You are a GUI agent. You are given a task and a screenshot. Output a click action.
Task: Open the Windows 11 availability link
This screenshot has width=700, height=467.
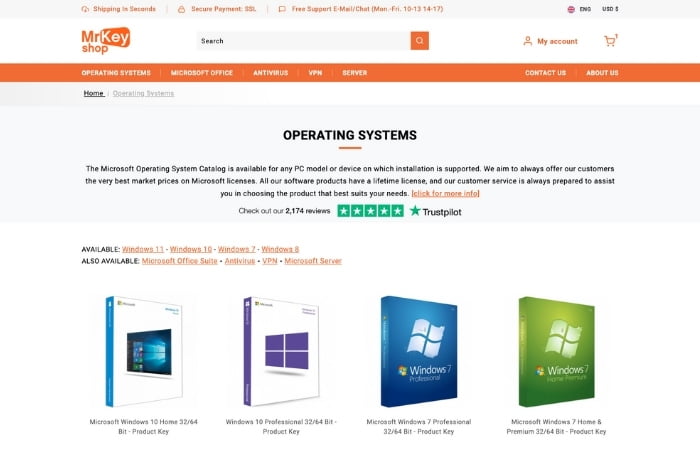tap(143, 249)
